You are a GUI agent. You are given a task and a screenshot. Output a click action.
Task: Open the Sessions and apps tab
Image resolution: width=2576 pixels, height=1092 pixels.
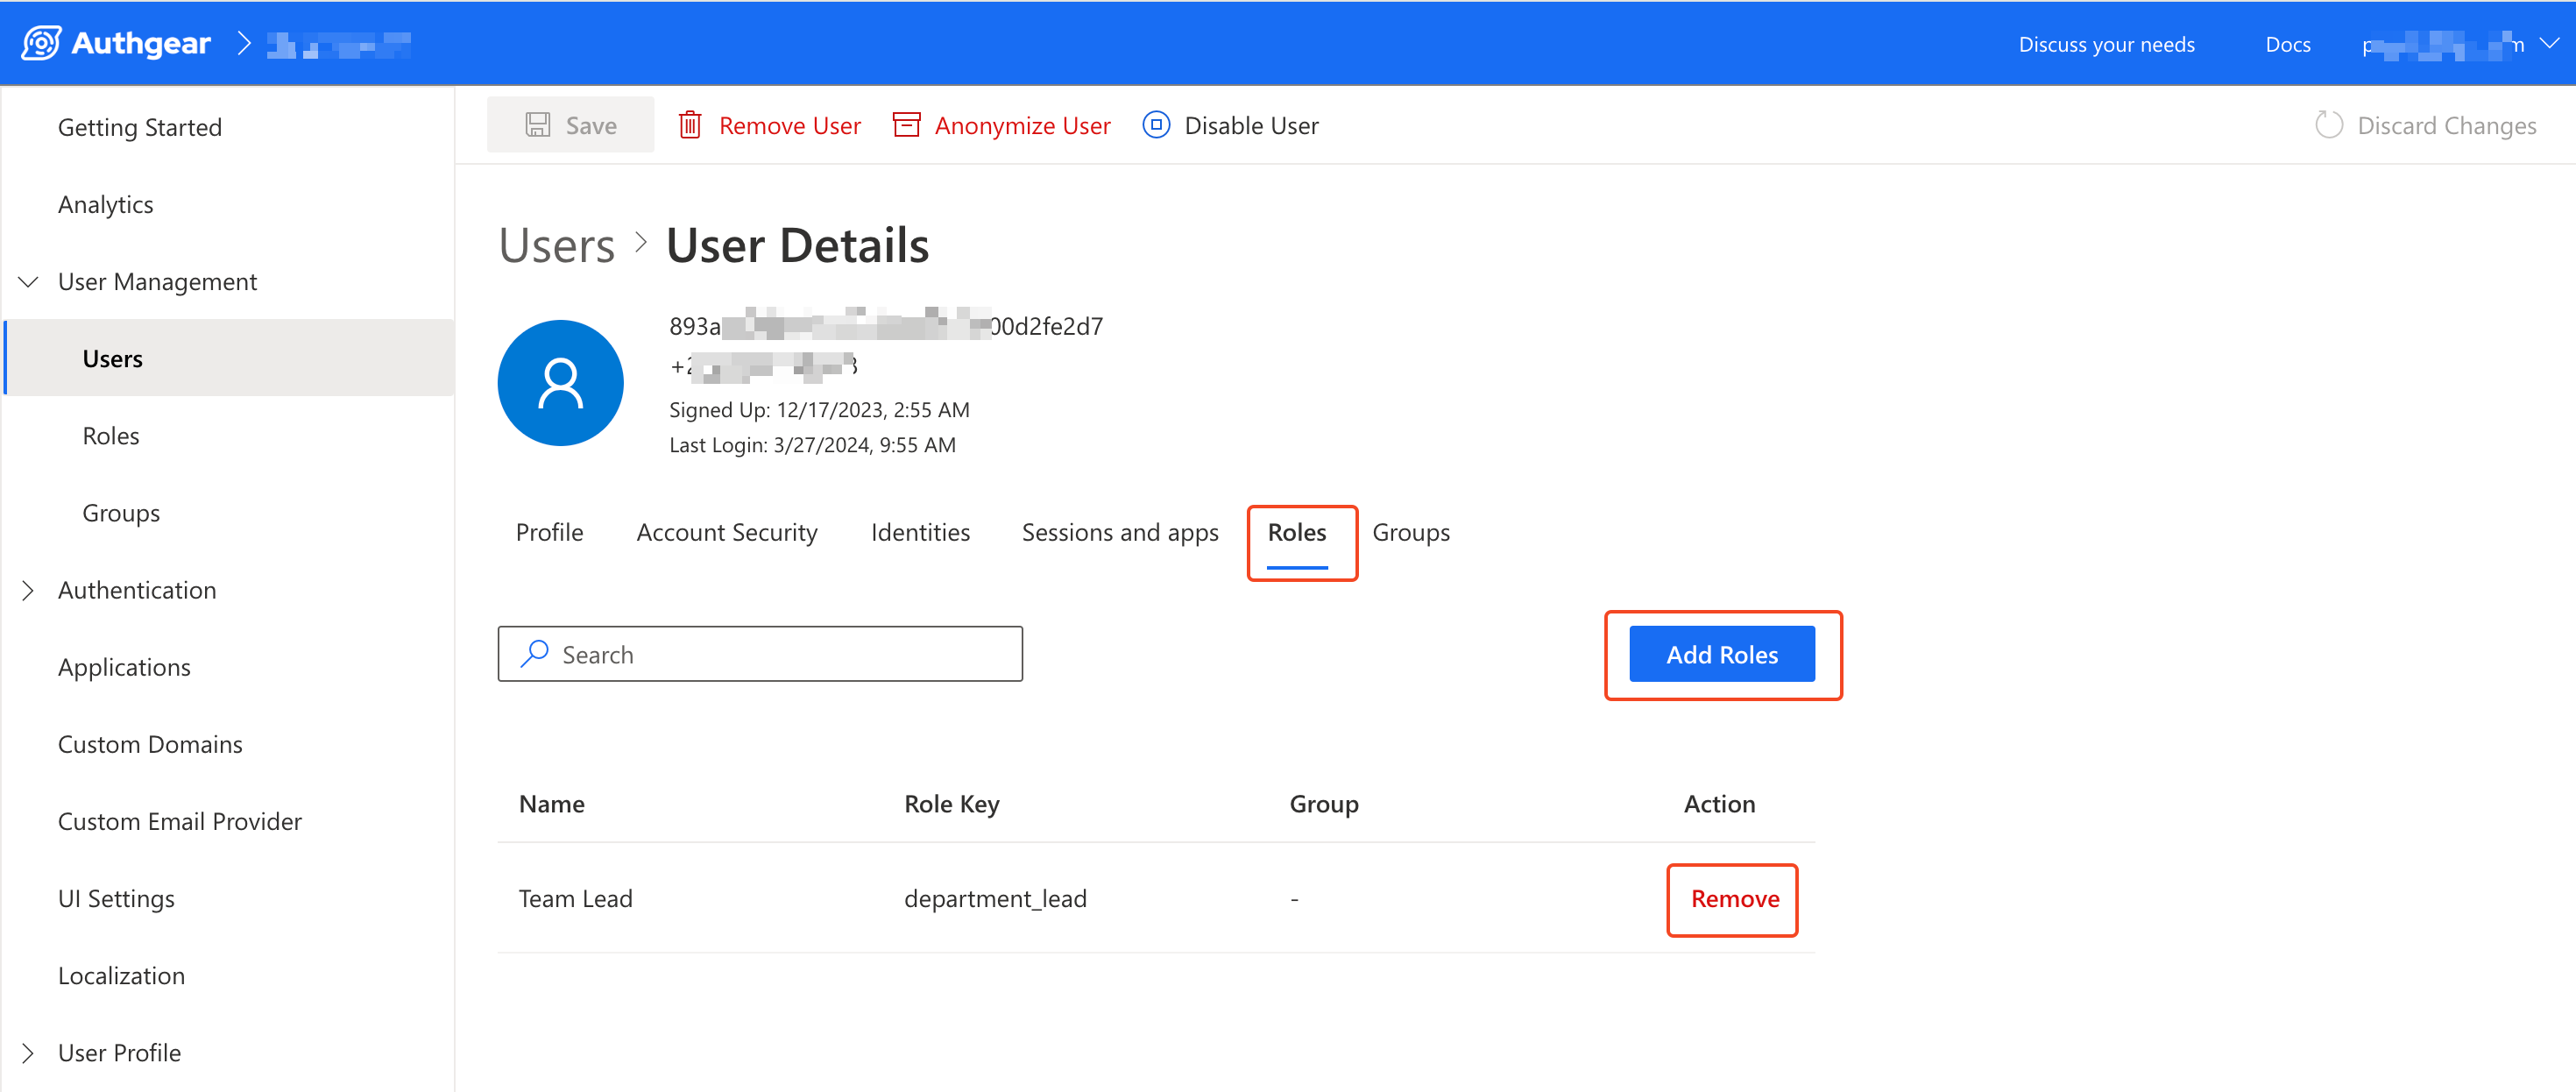[x=1119, y=533]
